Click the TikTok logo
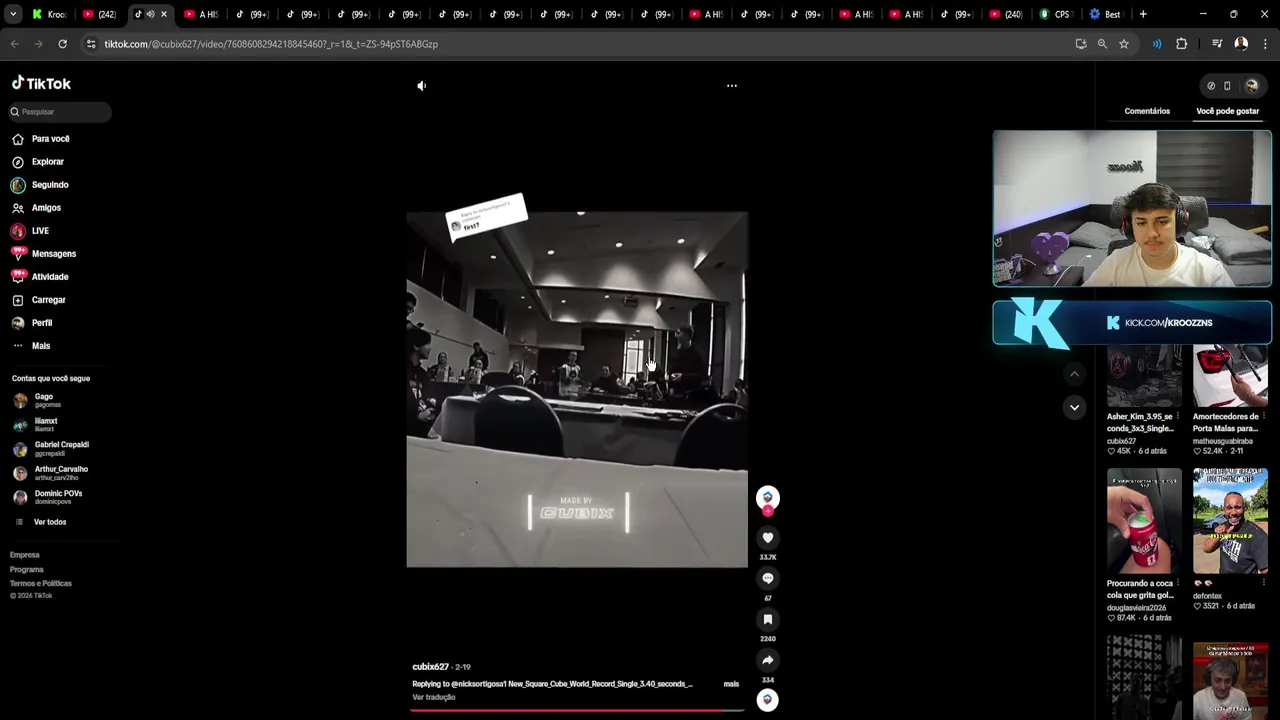Screen dimensions: 1280x720 tap(41, 84)
